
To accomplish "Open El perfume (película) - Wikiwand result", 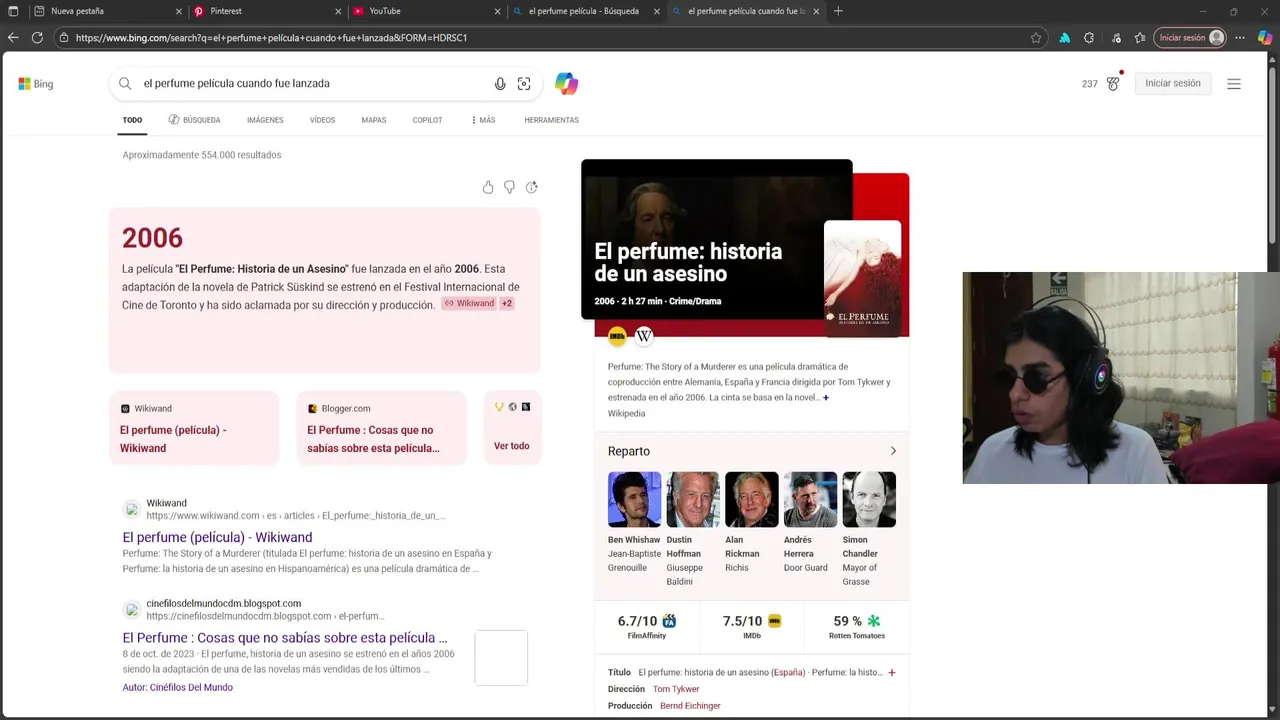I will pyautogui.click(x=217, y=537).
